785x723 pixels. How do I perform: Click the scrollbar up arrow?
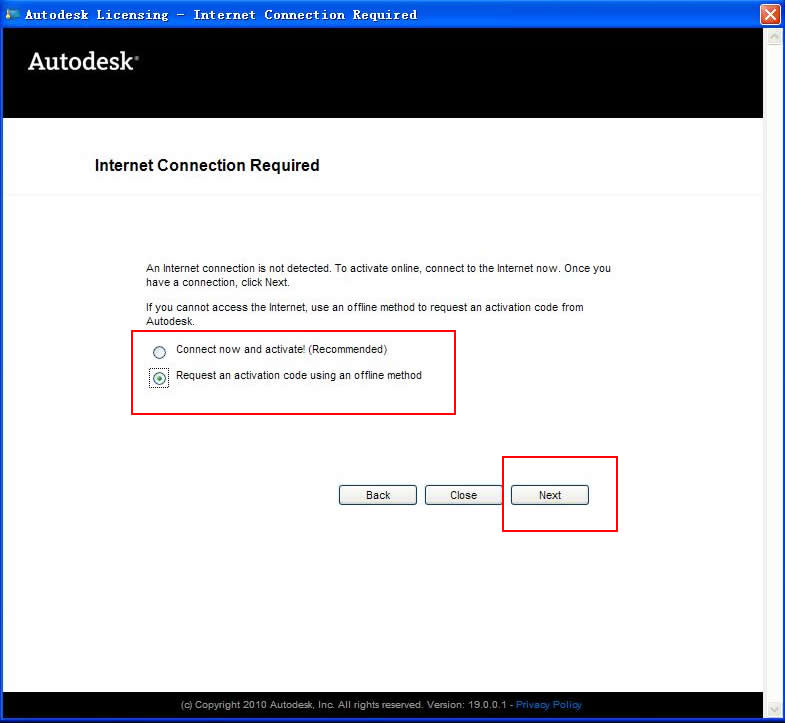pyautogui.click(x=773, y=38)
